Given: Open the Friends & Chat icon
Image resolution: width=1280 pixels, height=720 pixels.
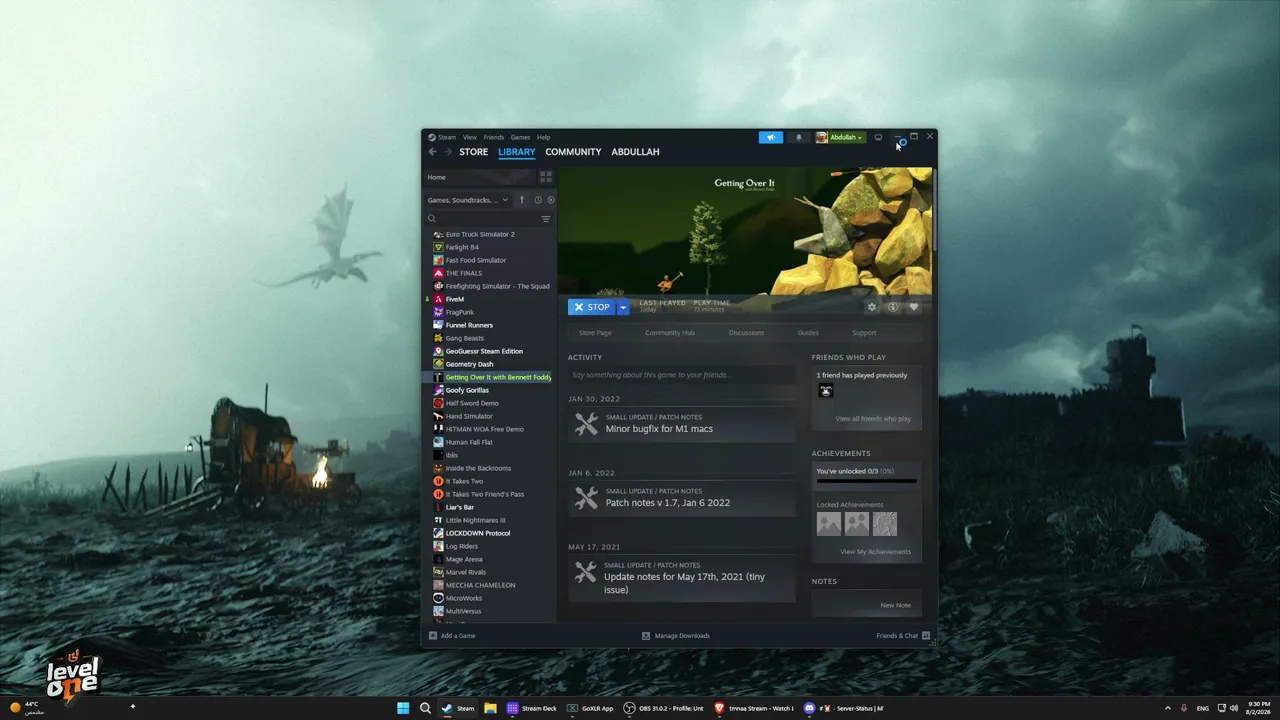Looking at the screenshot, I should [x=926, y=635].
